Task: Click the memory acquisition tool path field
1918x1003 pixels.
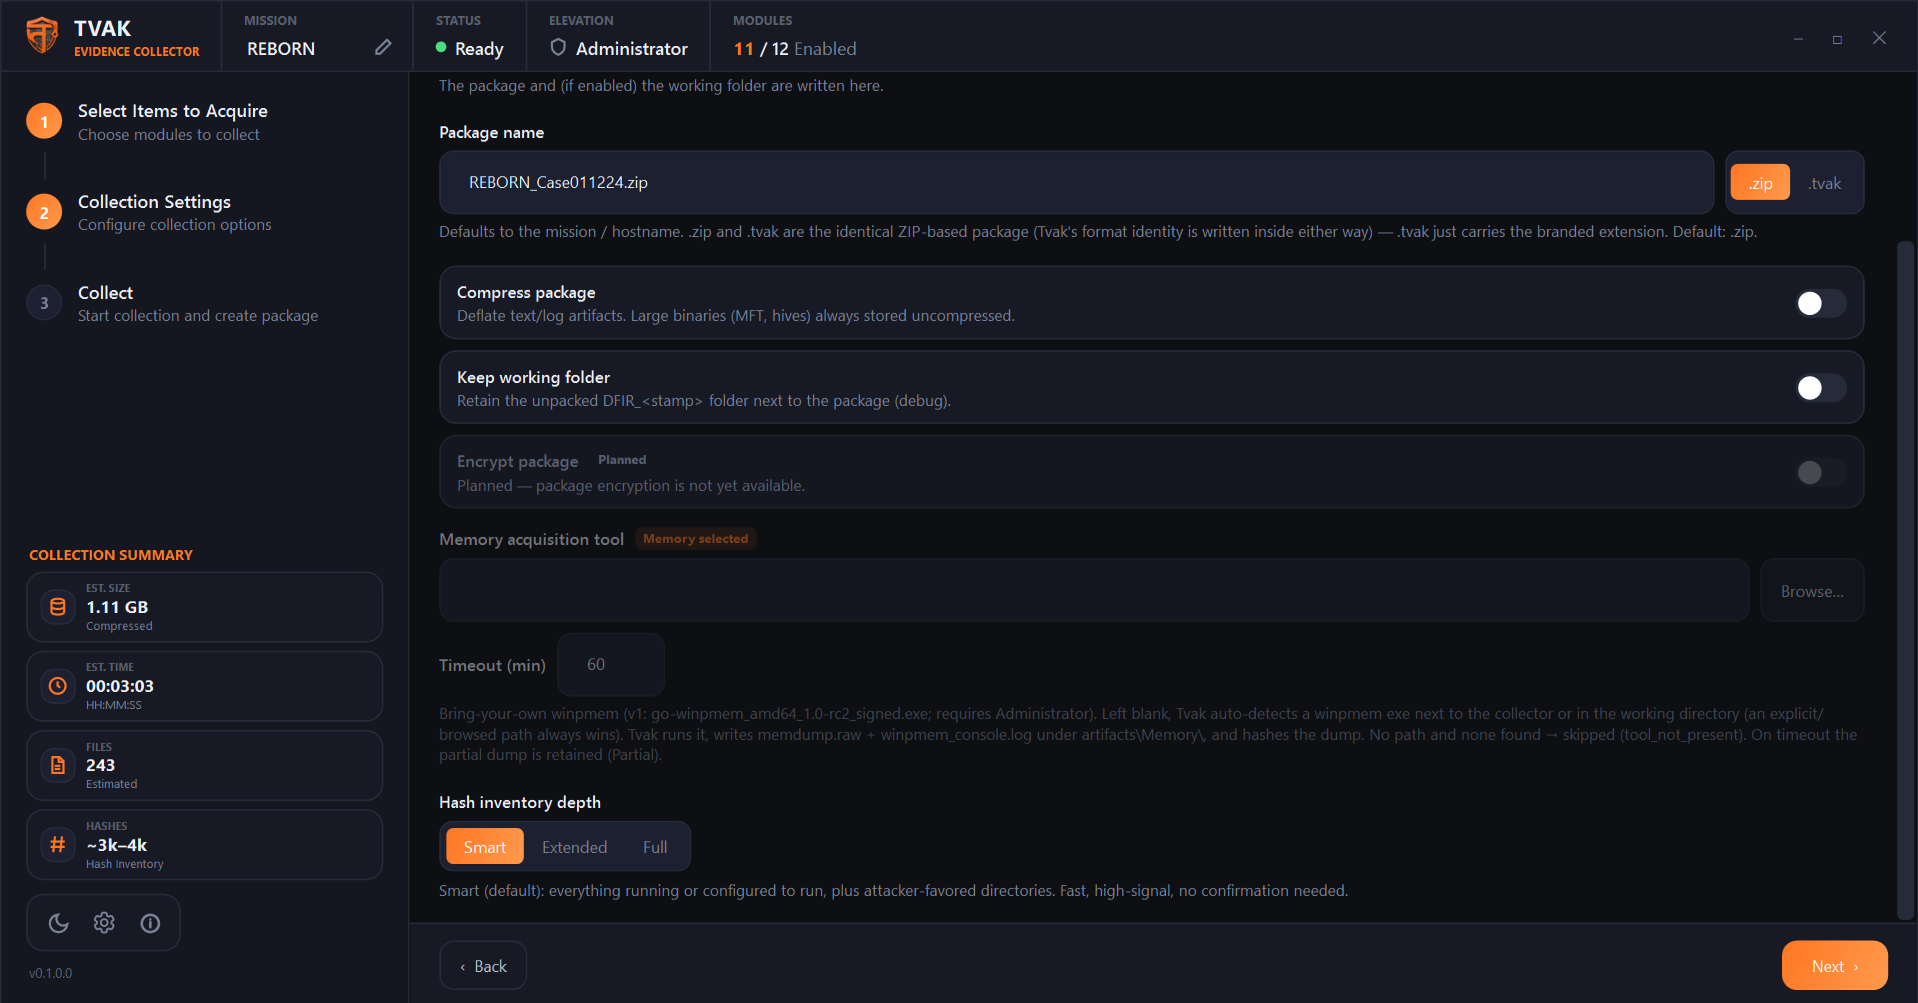Action: [x=1094, y=591]
